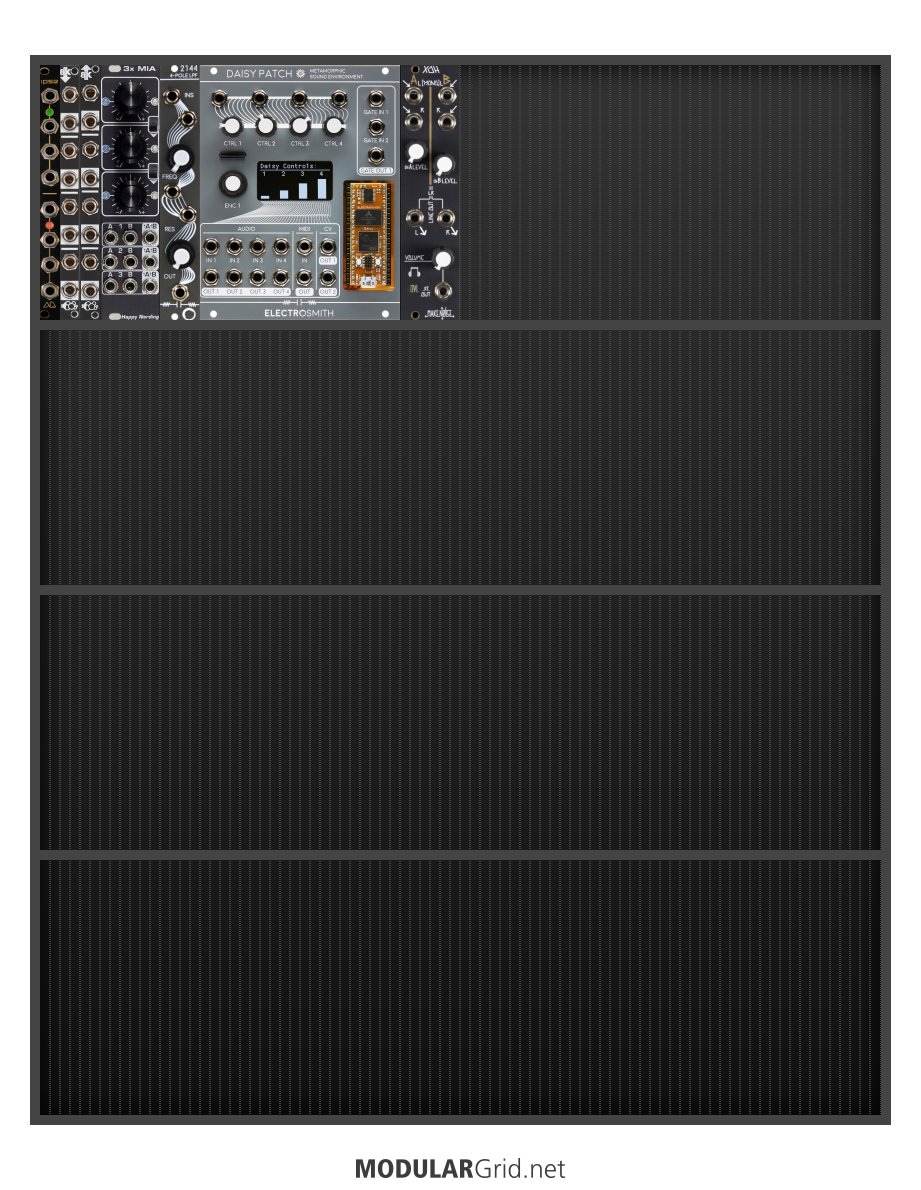Click the VOLUME knob on XOH module
The height and width of the screenshot is (1190, 921).
[x=442, y=260]
